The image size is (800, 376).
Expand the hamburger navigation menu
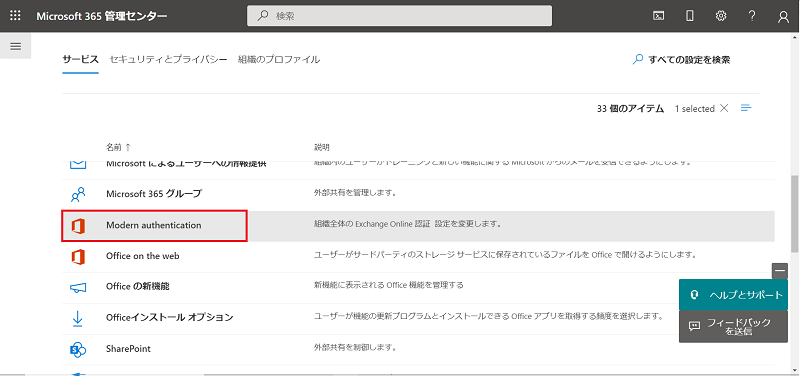16,46
